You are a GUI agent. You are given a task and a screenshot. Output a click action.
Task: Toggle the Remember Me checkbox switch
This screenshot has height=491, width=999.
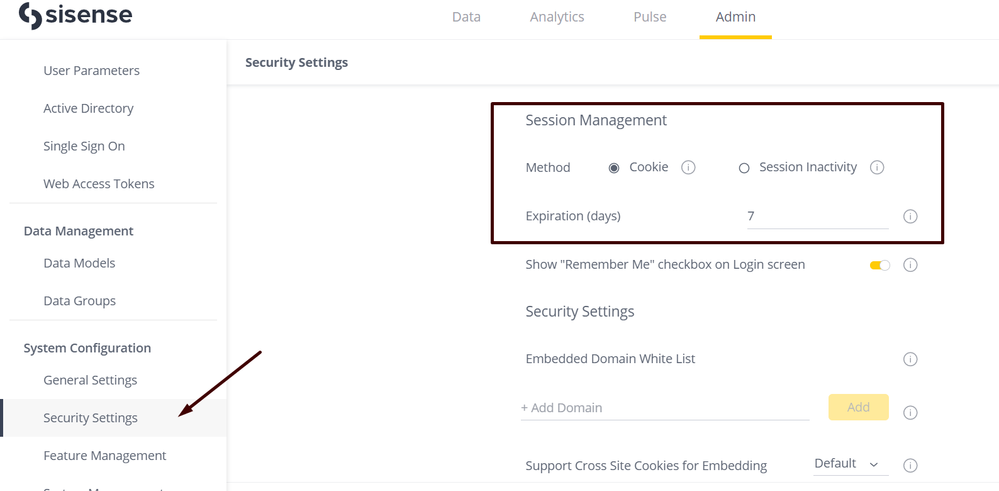[x=880, y=265]
